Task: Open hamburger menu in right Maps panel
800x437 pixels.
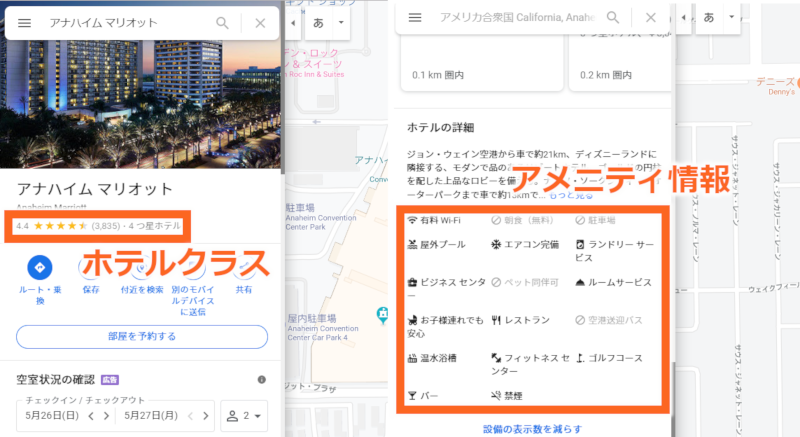Action: 415,17
